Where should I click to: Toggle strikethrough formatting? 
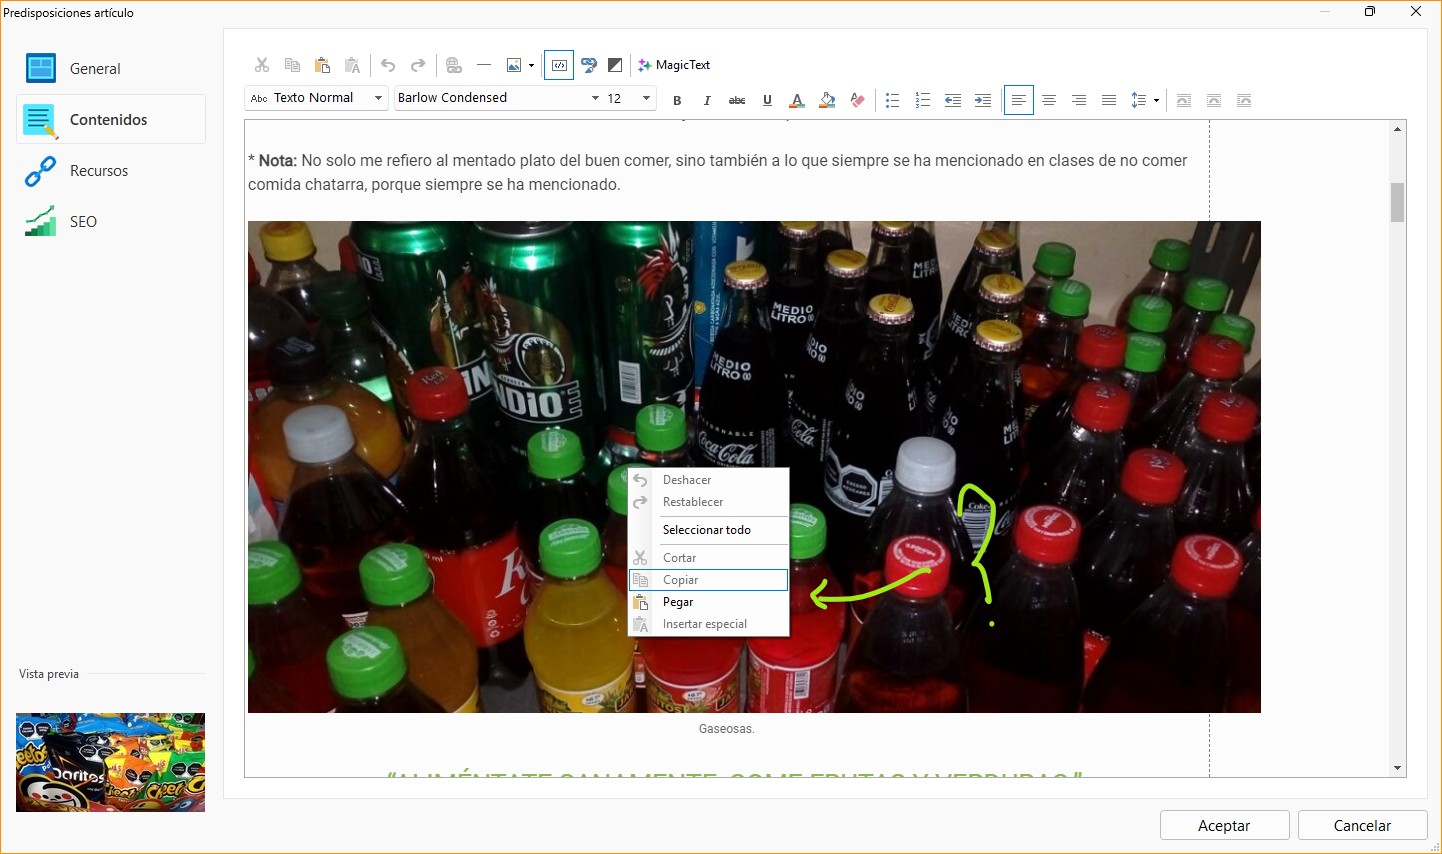click(x=737, y=100)
